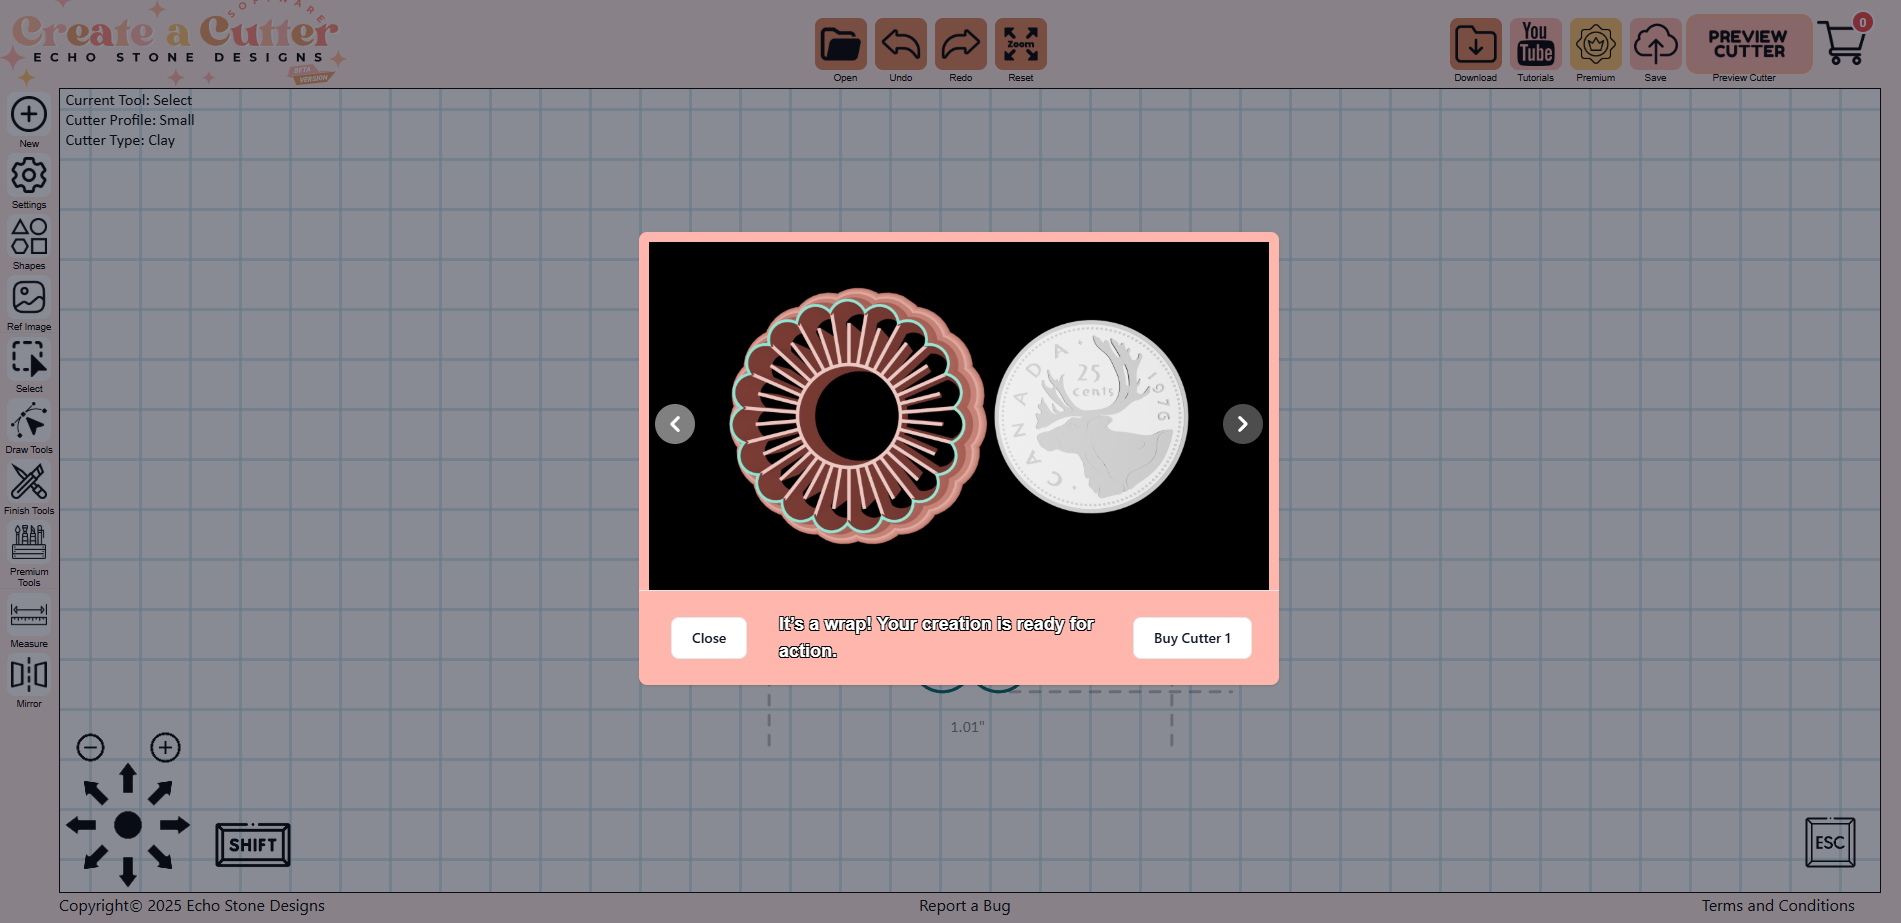The width and height of the screenshot is (1901, 923).
Task: Open the Report a Bug link
Action: point(964,905)
